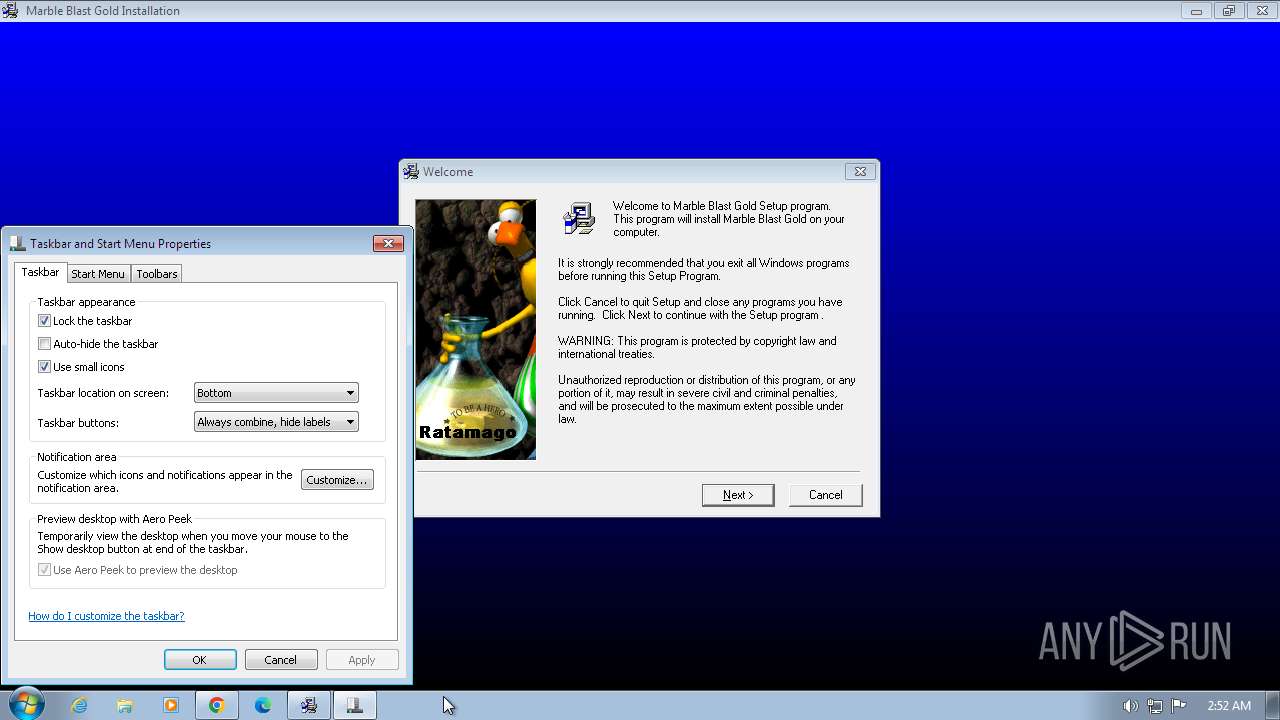
Task: Cancel the Marble Blast Gold setup
Action: (x=826, y=495)
